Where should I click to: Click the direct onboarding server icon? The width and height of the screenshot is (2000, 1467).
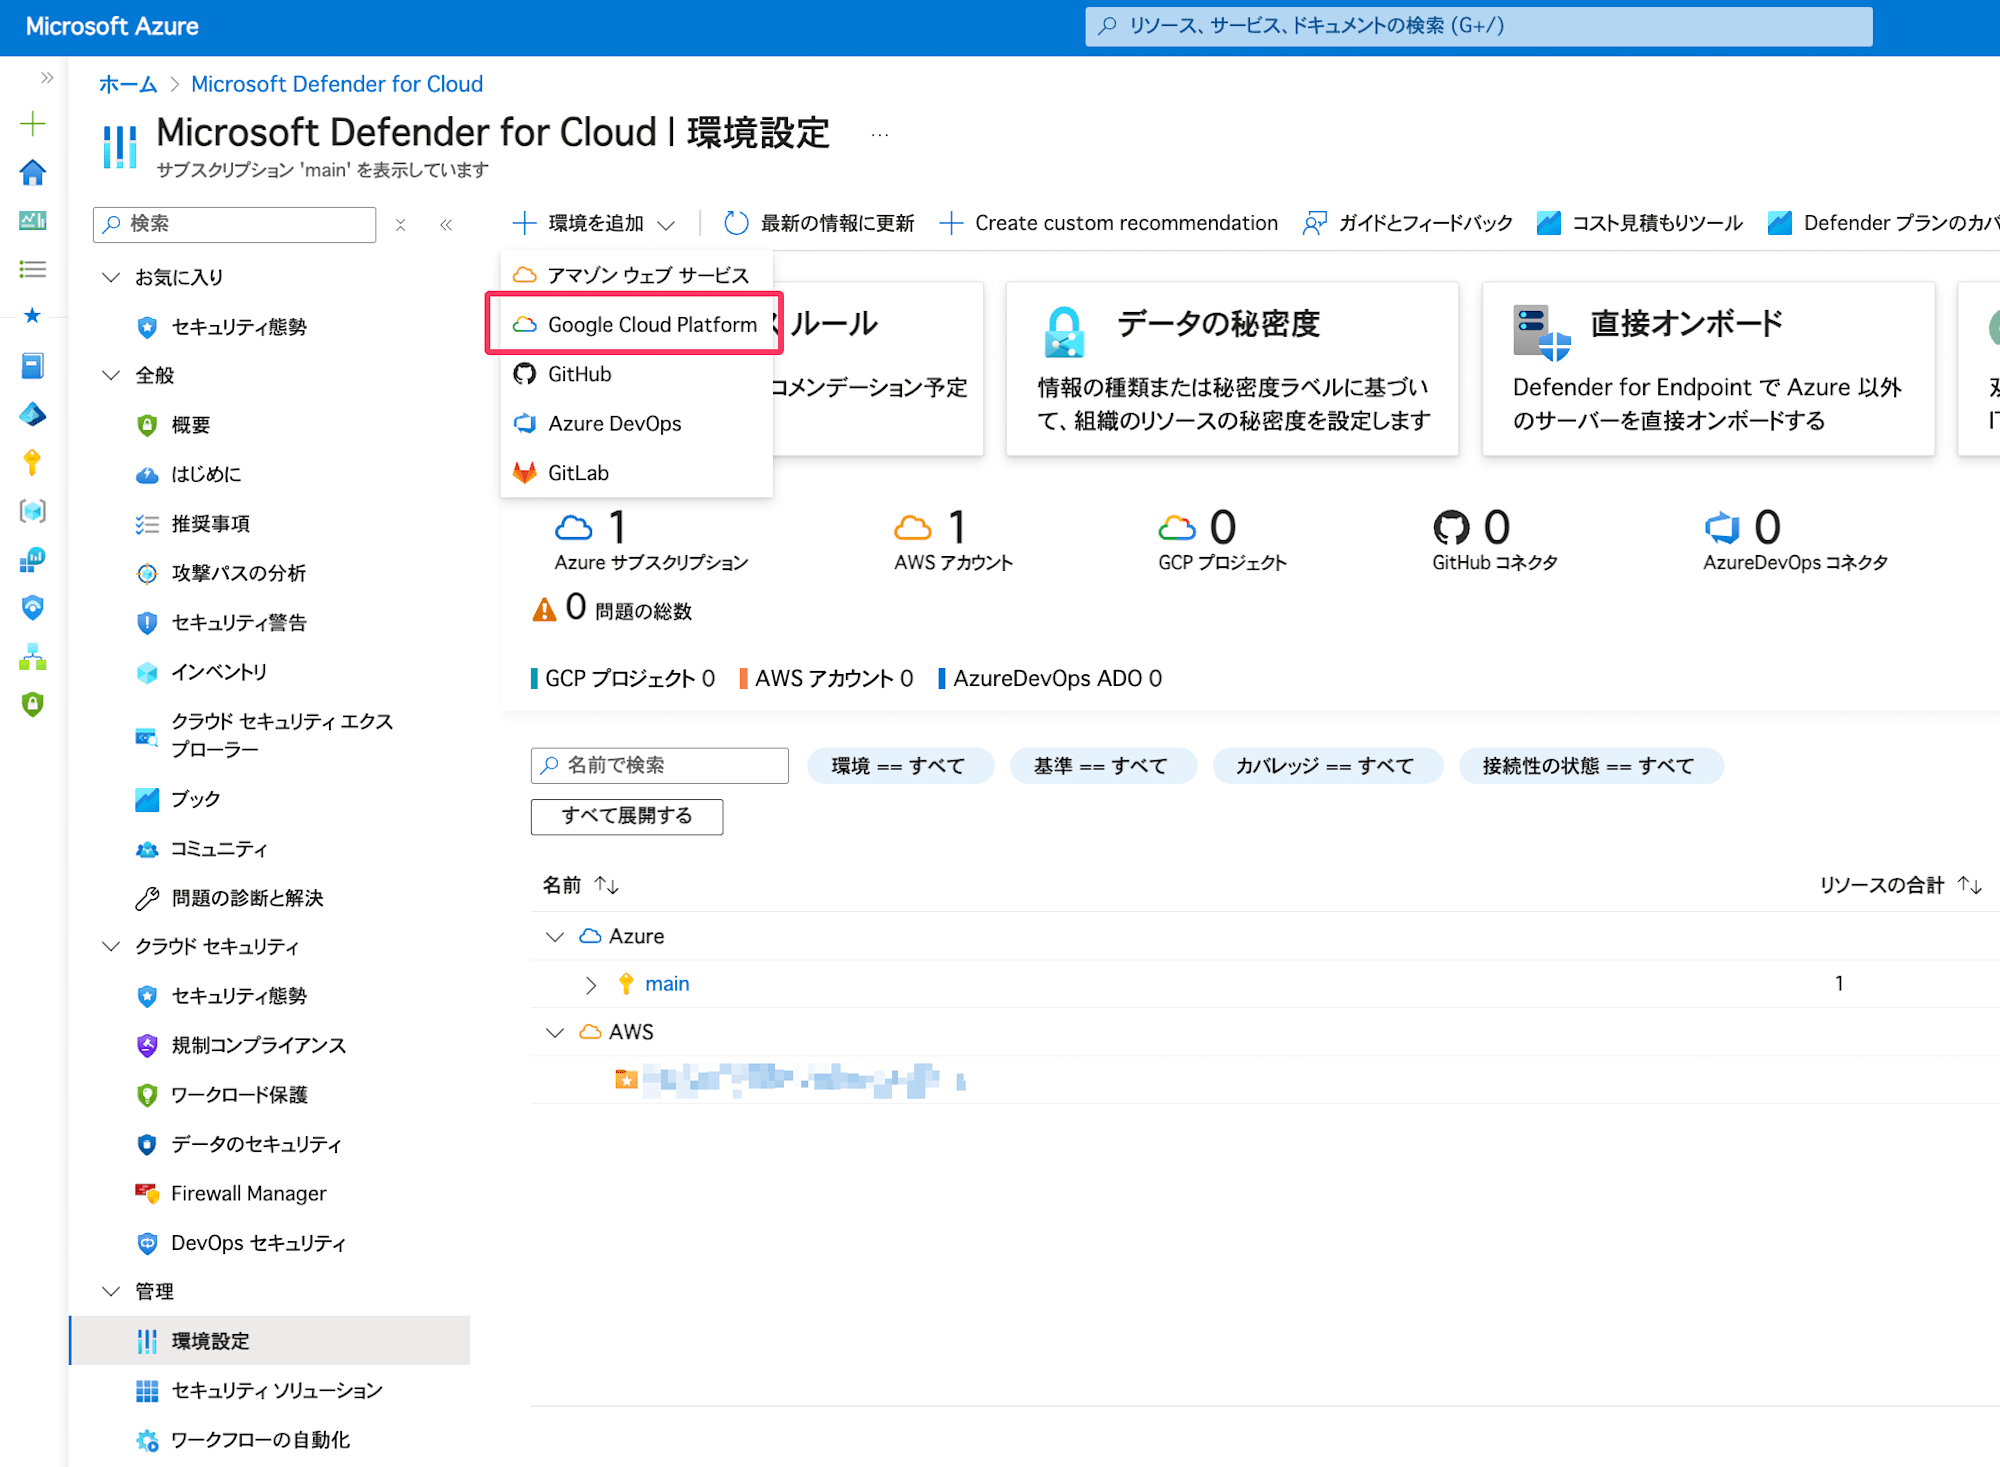coord(1541,332)
